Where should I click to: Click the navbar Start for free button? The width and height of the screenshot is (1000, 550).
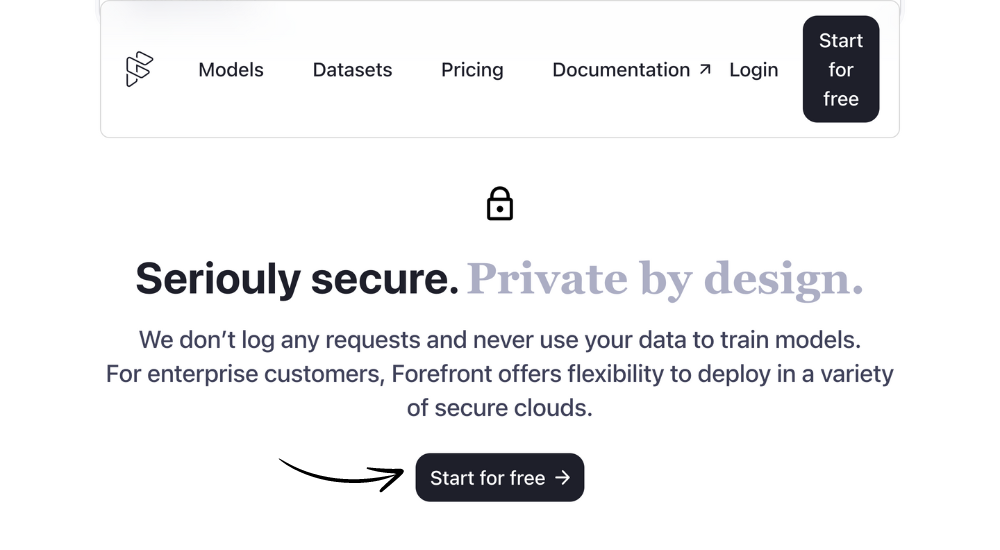(x=841, y=69)
